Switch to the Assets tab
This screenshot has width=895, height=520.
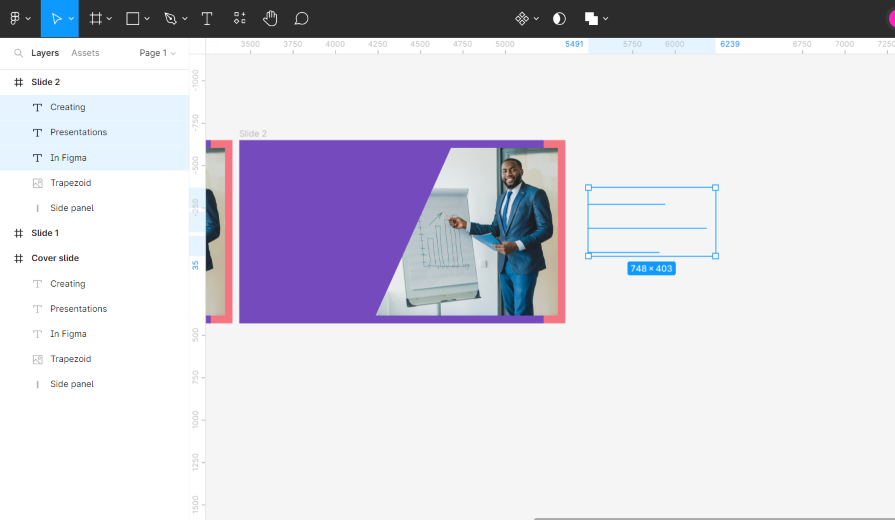[85, 53]
